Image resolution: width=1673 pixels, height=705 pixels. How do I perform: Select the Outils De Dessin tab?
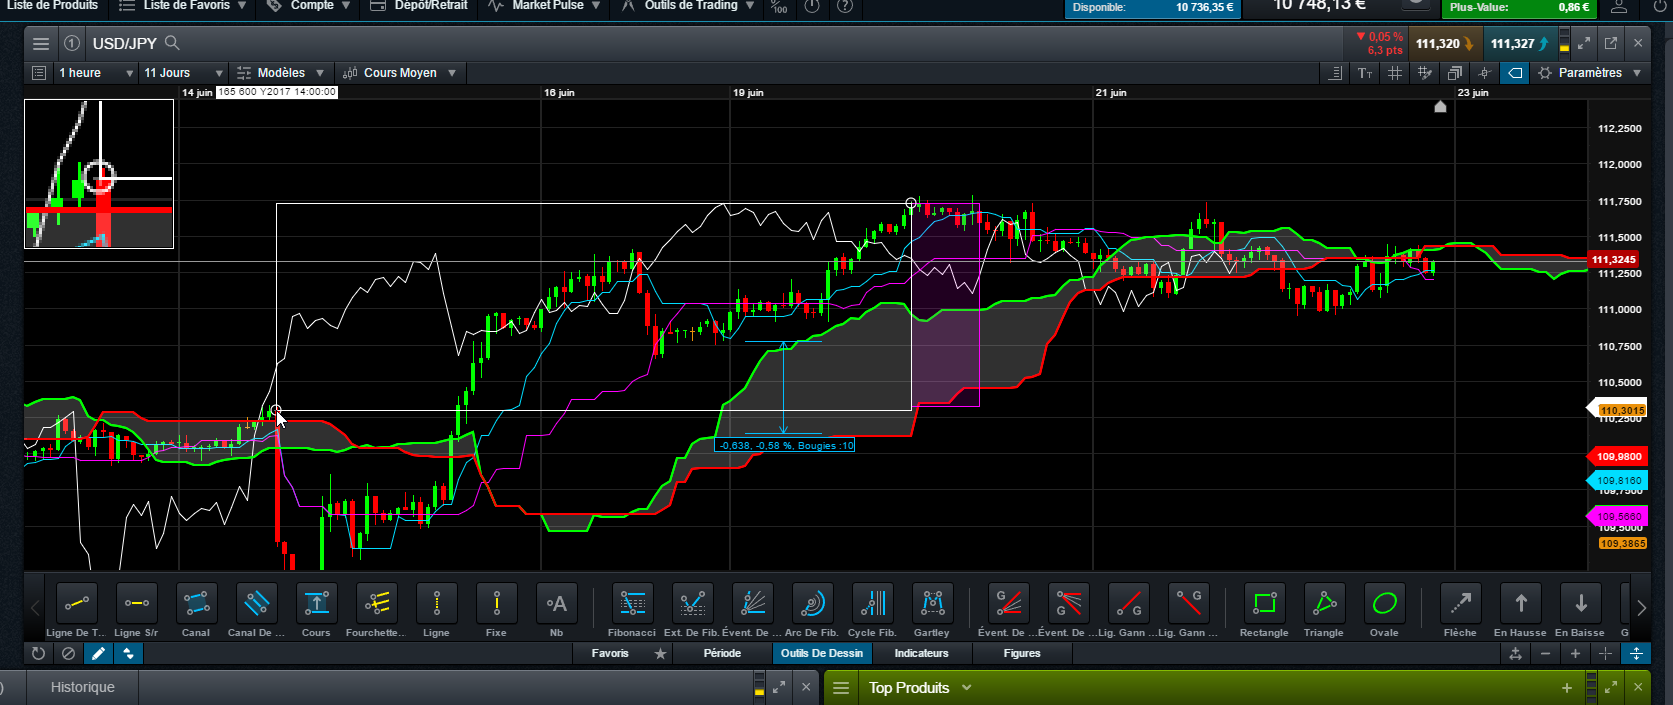(x=822, y=654)
